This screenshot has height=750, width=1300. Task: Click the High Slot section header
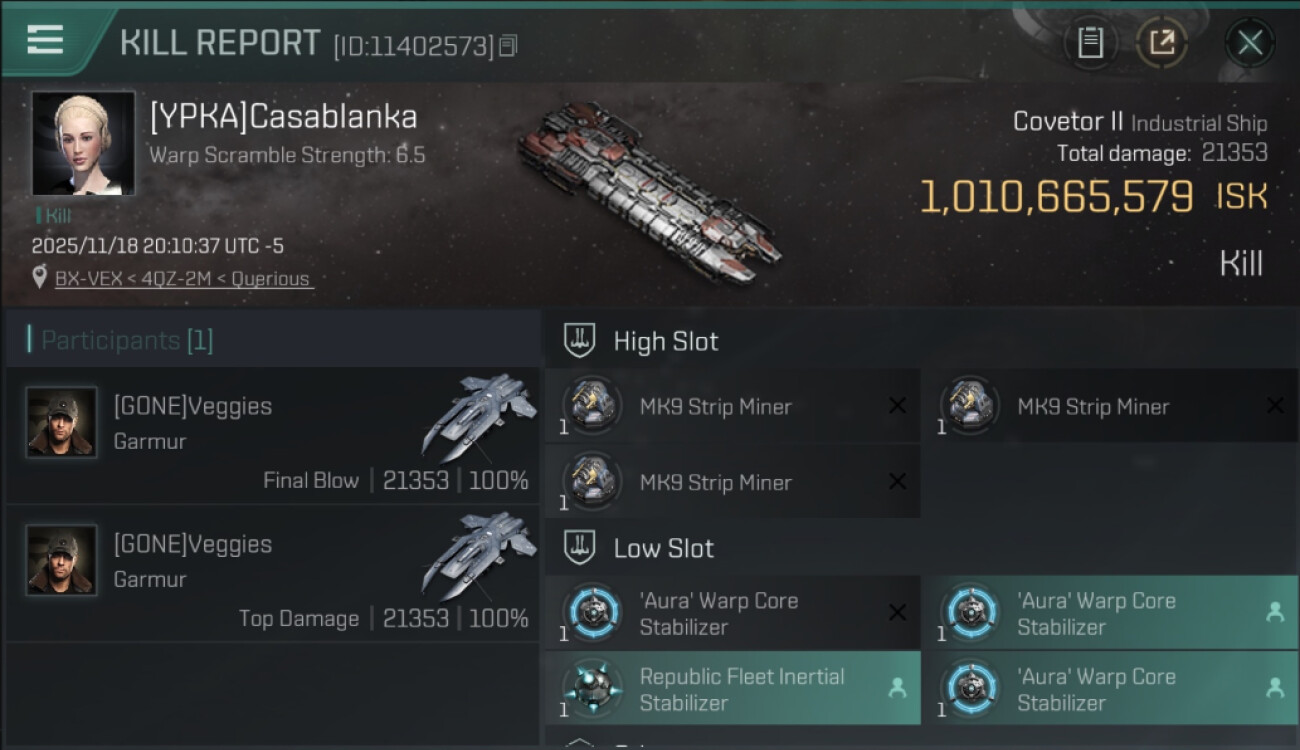point(666,341)
